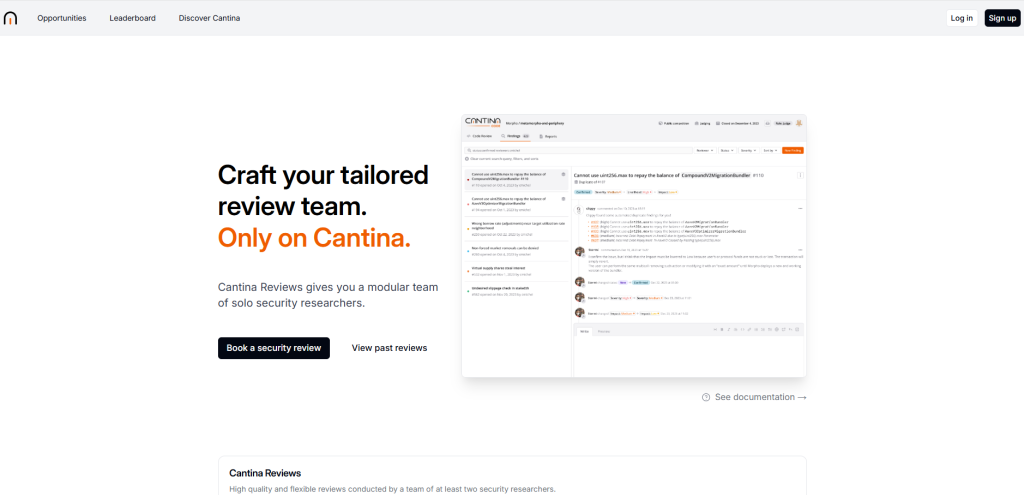Click the Cantina product screenshot image
1024x495 pixels.
click(x=633, y=246)
